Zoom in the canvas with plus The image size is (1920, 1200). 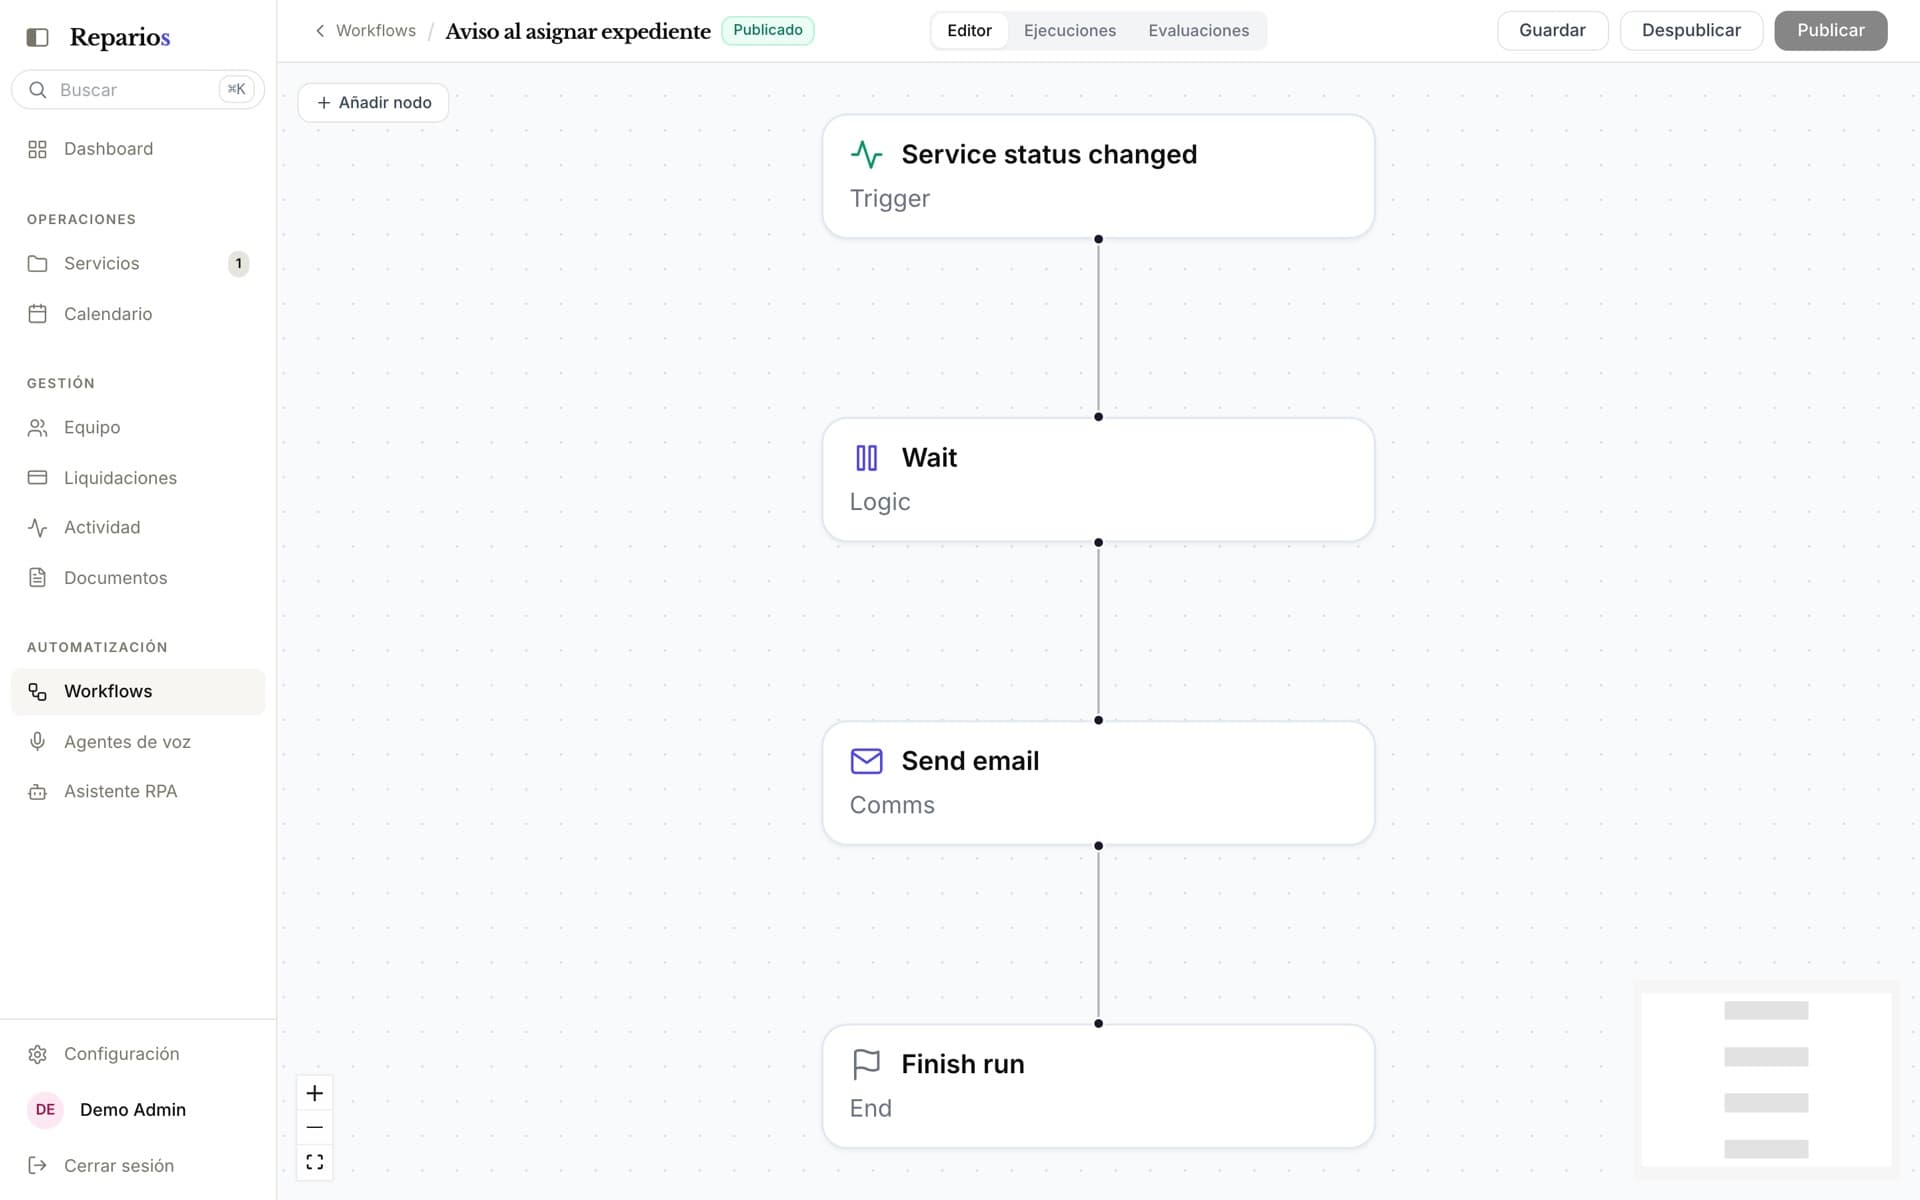click(314, 1093)
